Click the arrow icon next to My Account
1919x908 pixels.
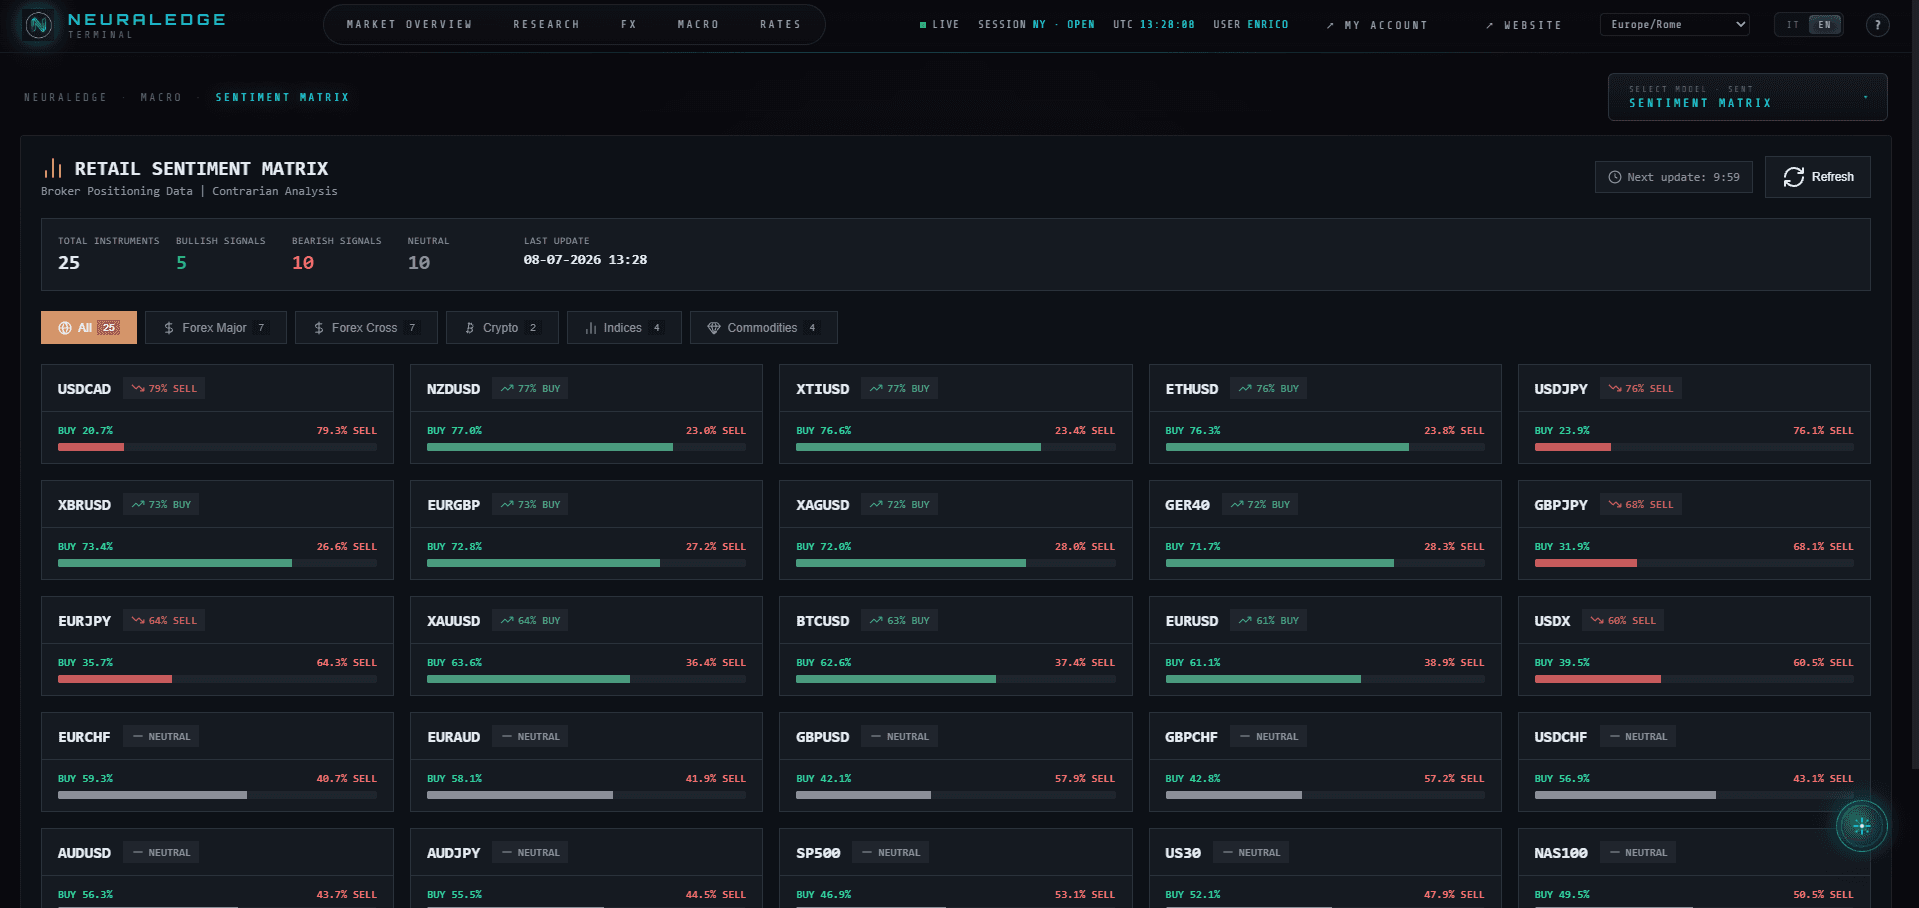(1330, 25)
